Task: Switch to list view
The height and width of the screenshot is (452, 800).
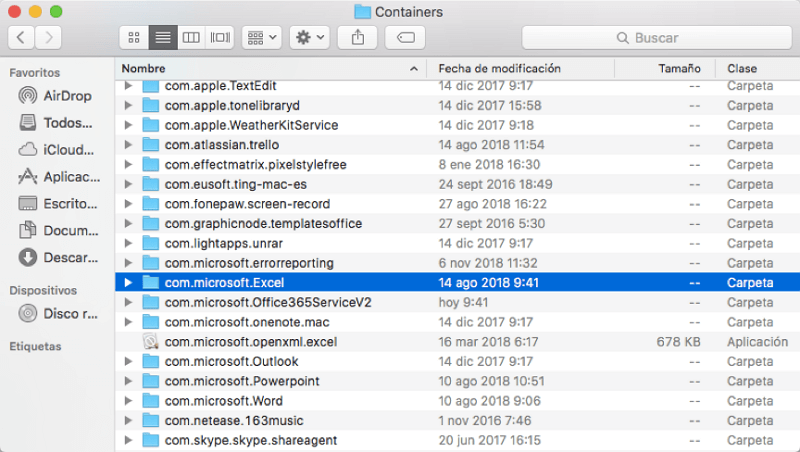Action: point(163,38)
